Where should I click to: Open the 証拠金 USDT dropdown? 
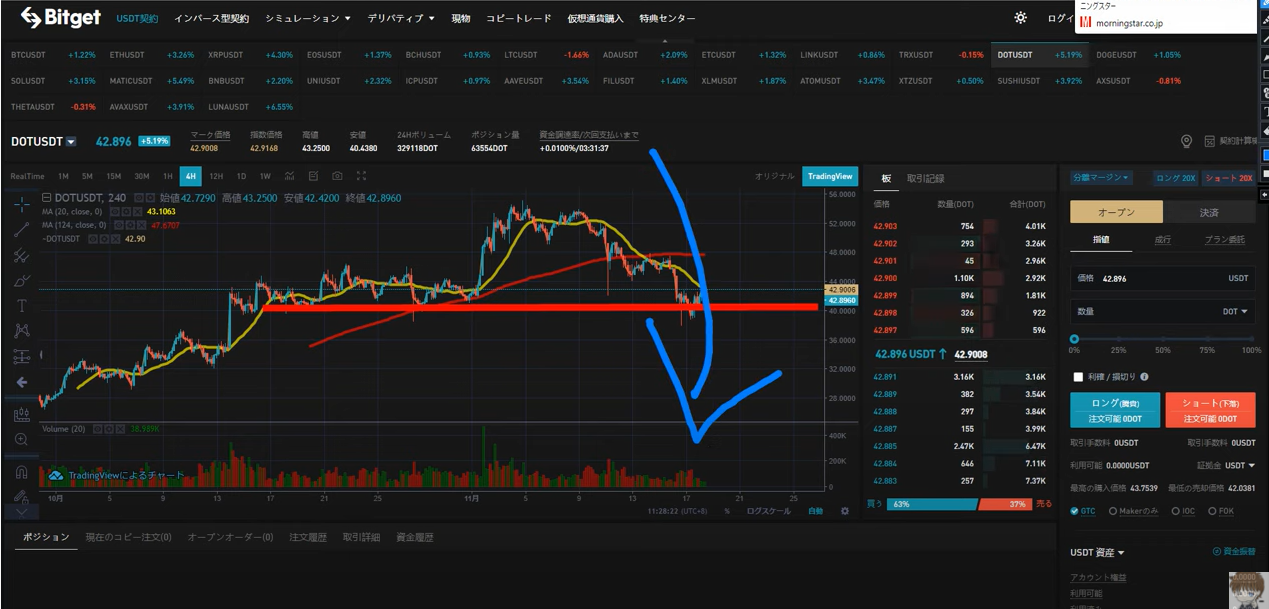click(1240, 465)
